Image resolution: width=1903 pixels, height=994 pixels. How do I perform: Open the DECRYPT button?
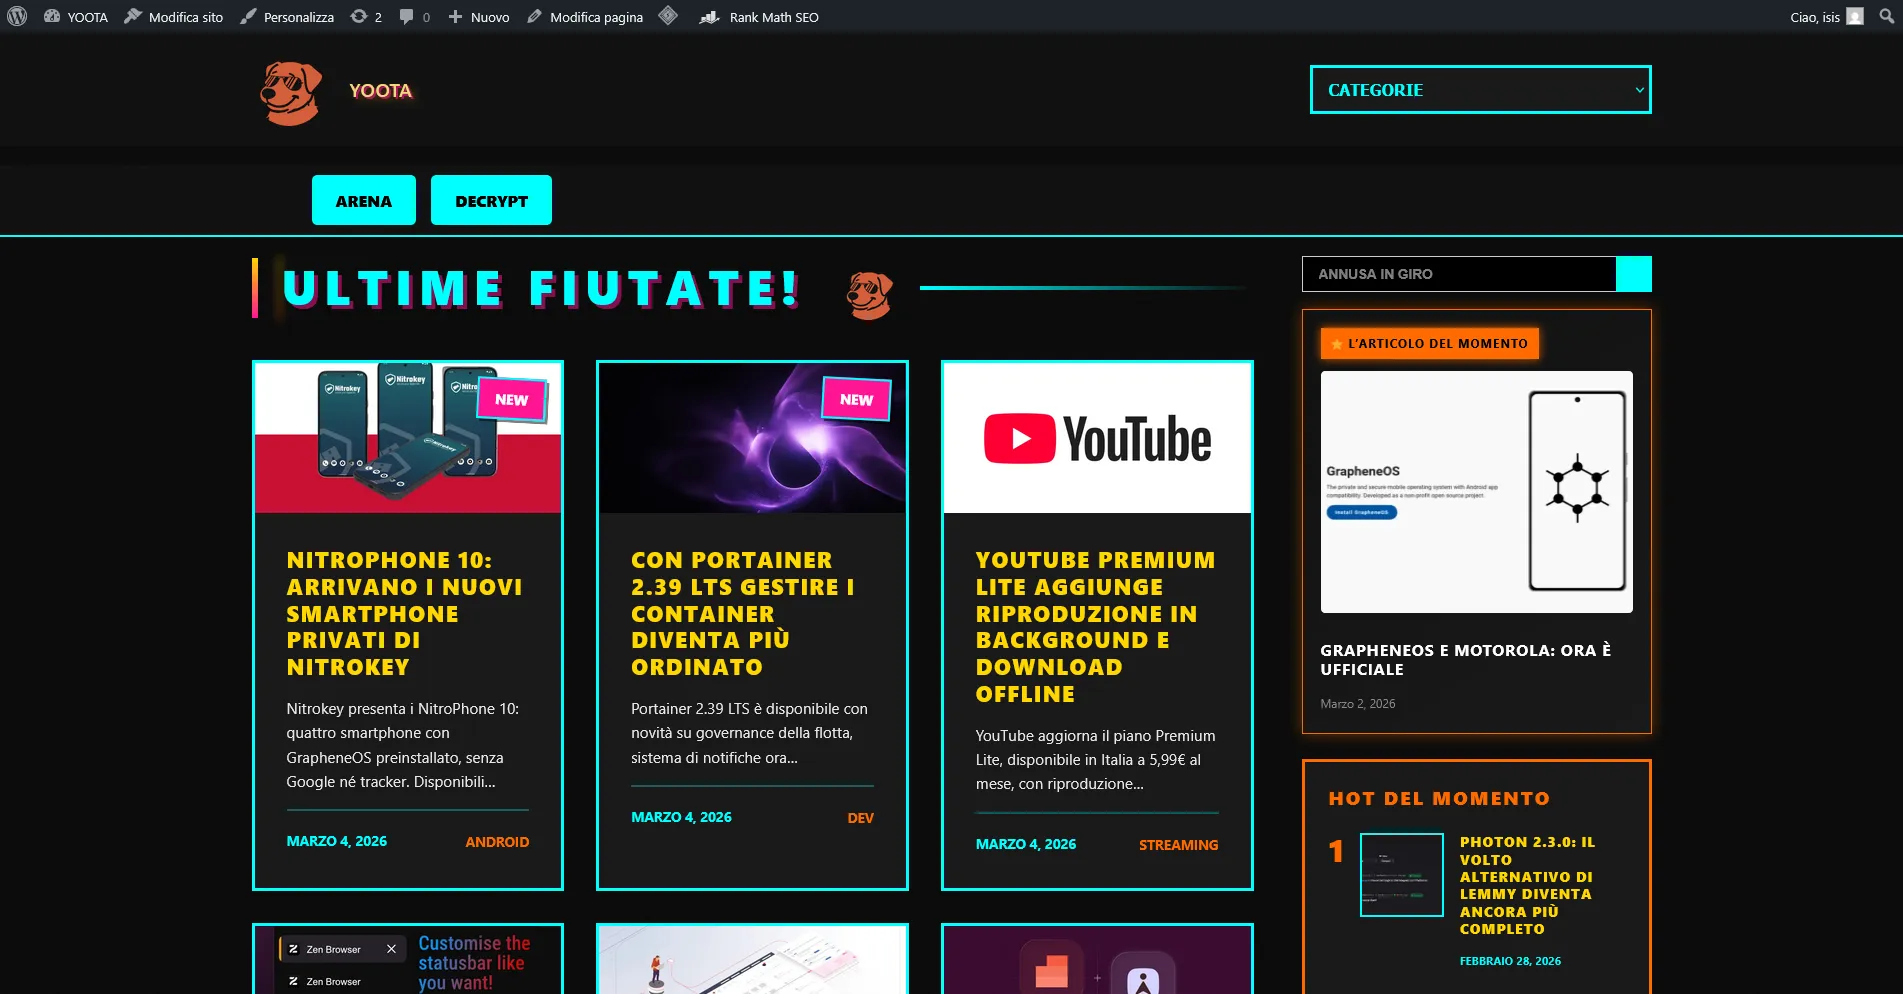click(x=491, y=200)
